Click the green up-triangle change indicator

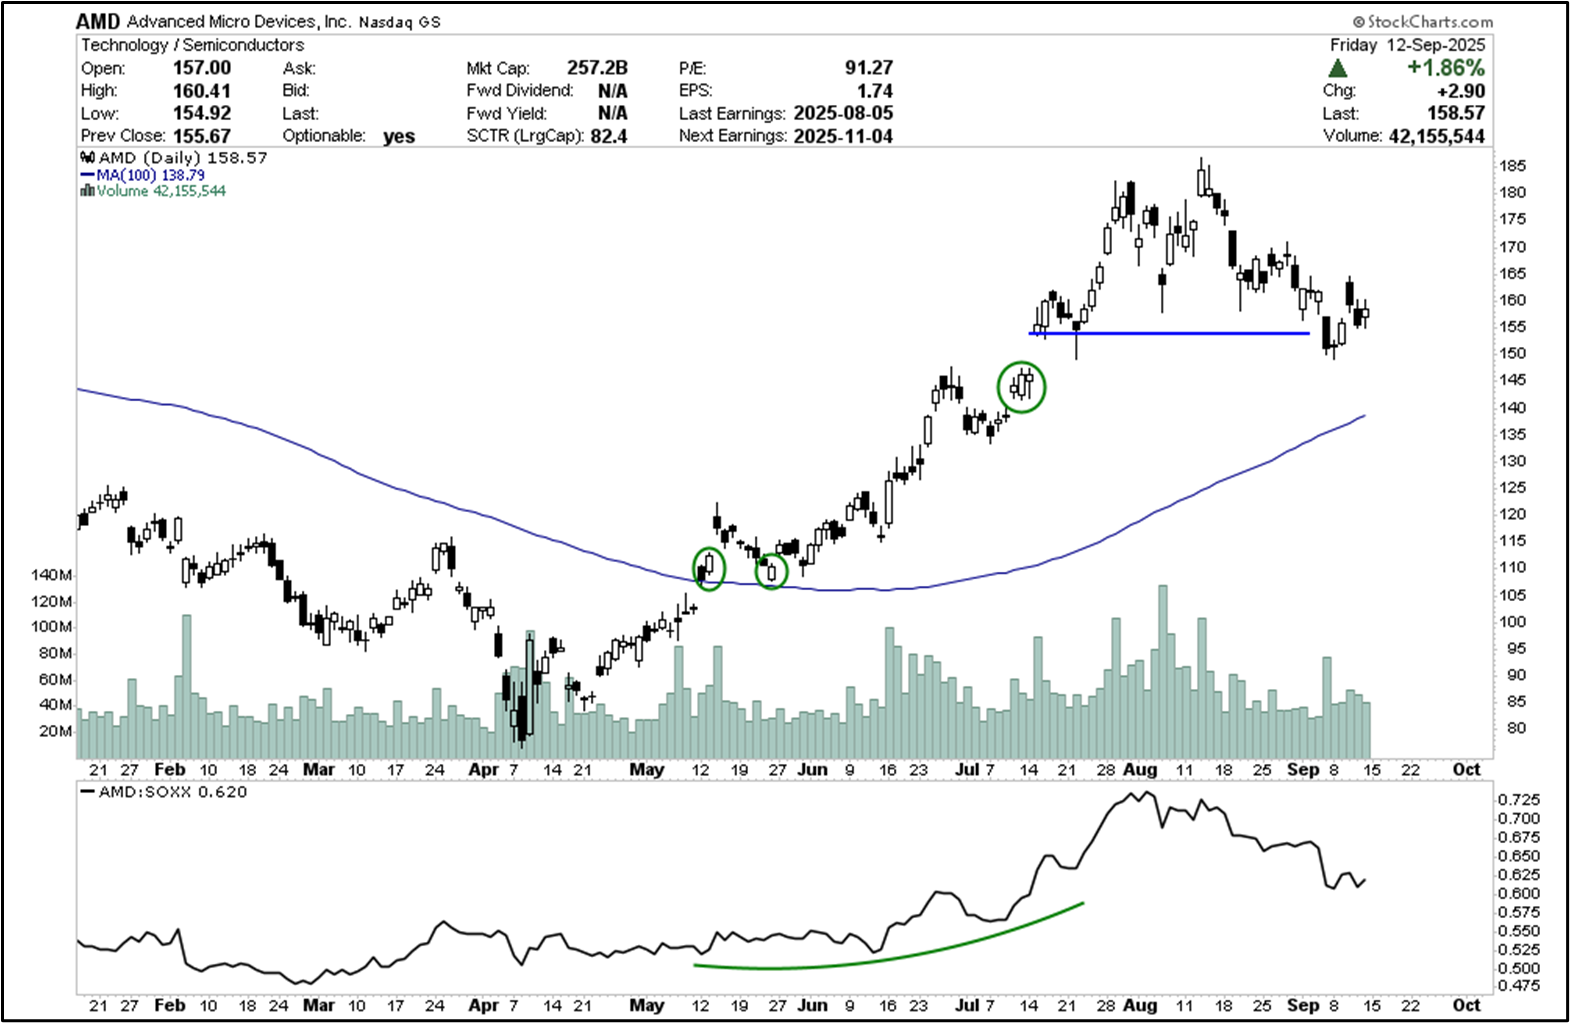tap(1337, 68)
